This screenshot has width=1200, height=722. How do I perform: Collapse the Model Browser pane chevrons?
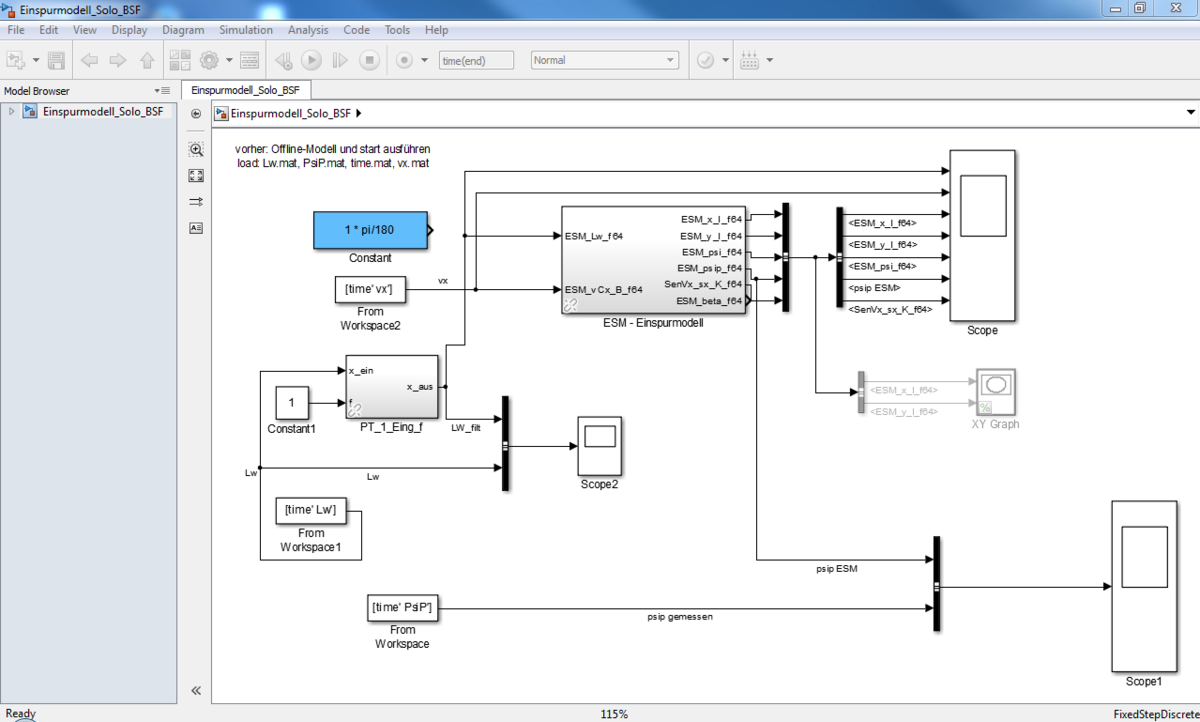(x=196, y=690)
